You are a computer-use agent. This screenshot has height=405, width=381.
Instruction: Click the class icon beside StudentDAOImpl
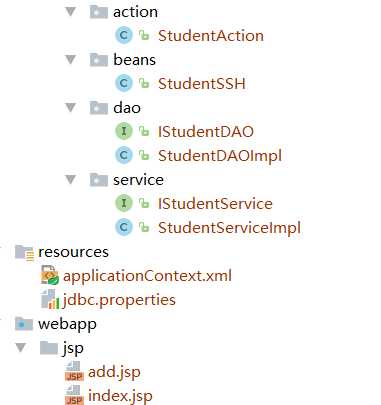(x=124, y=155)
